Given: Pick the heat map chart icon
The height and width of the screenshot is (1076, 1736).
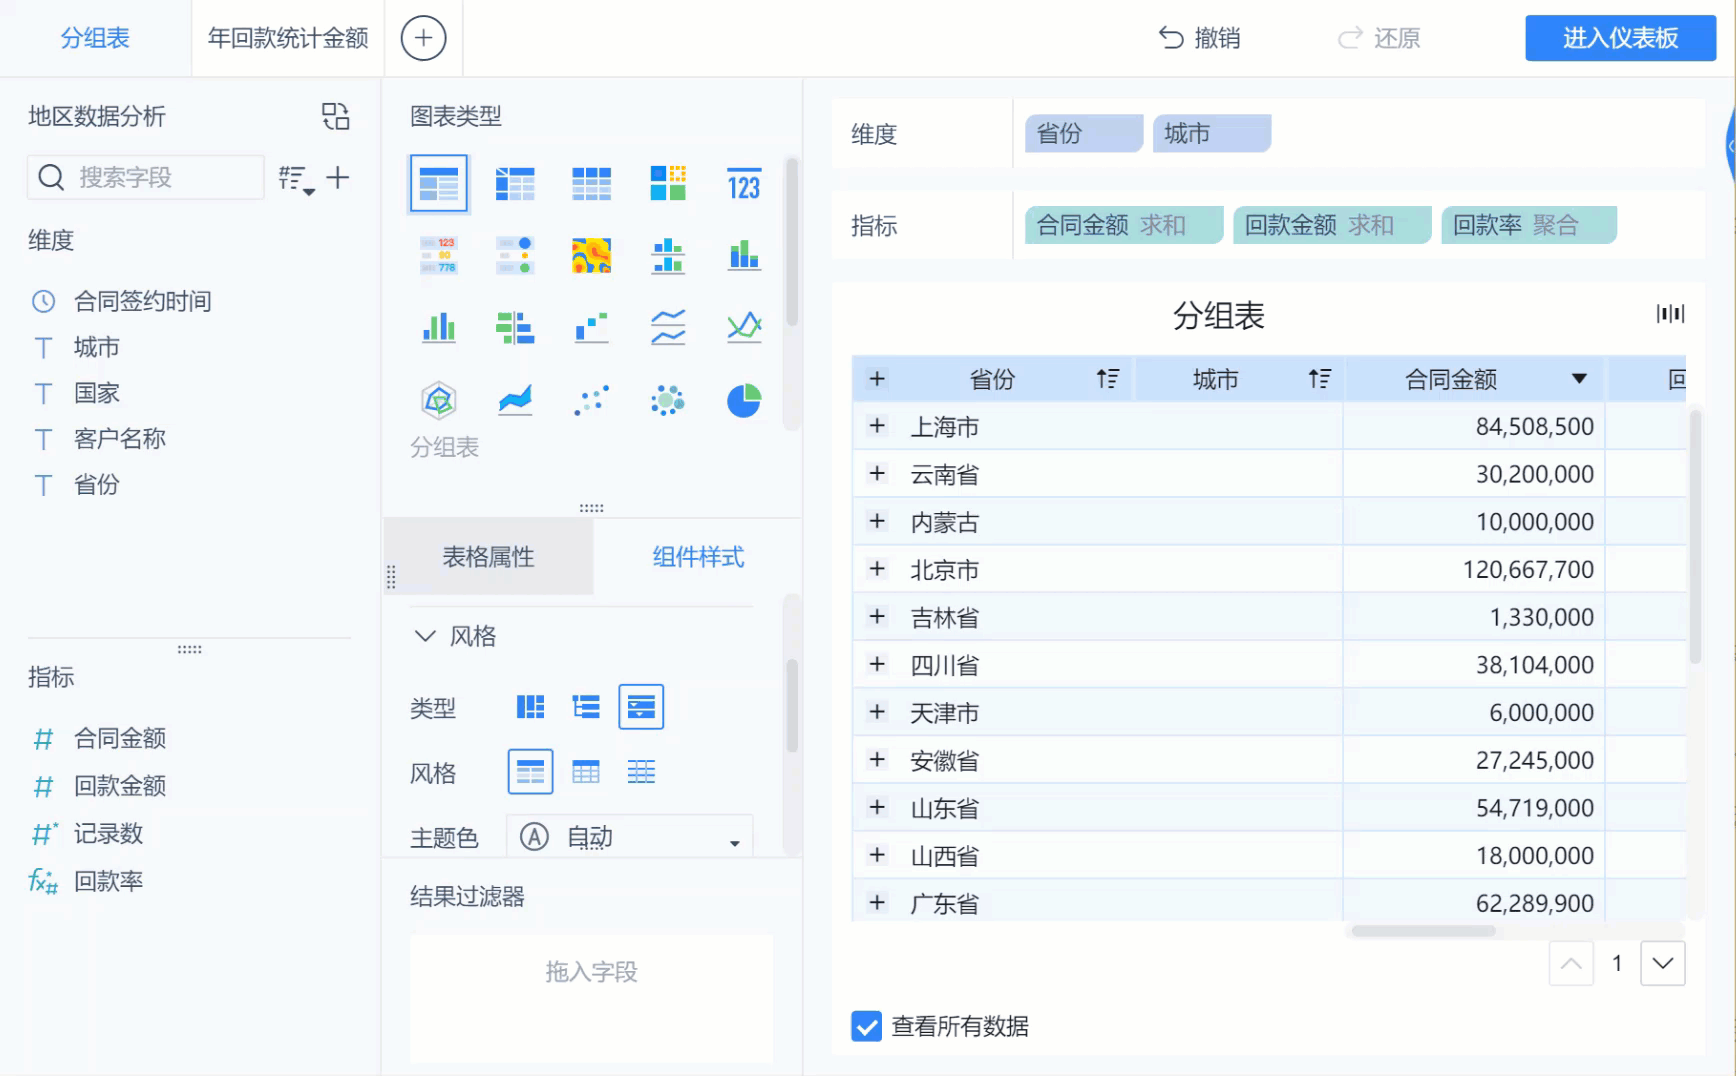Looking at the screenshot, I should point(591,256).
